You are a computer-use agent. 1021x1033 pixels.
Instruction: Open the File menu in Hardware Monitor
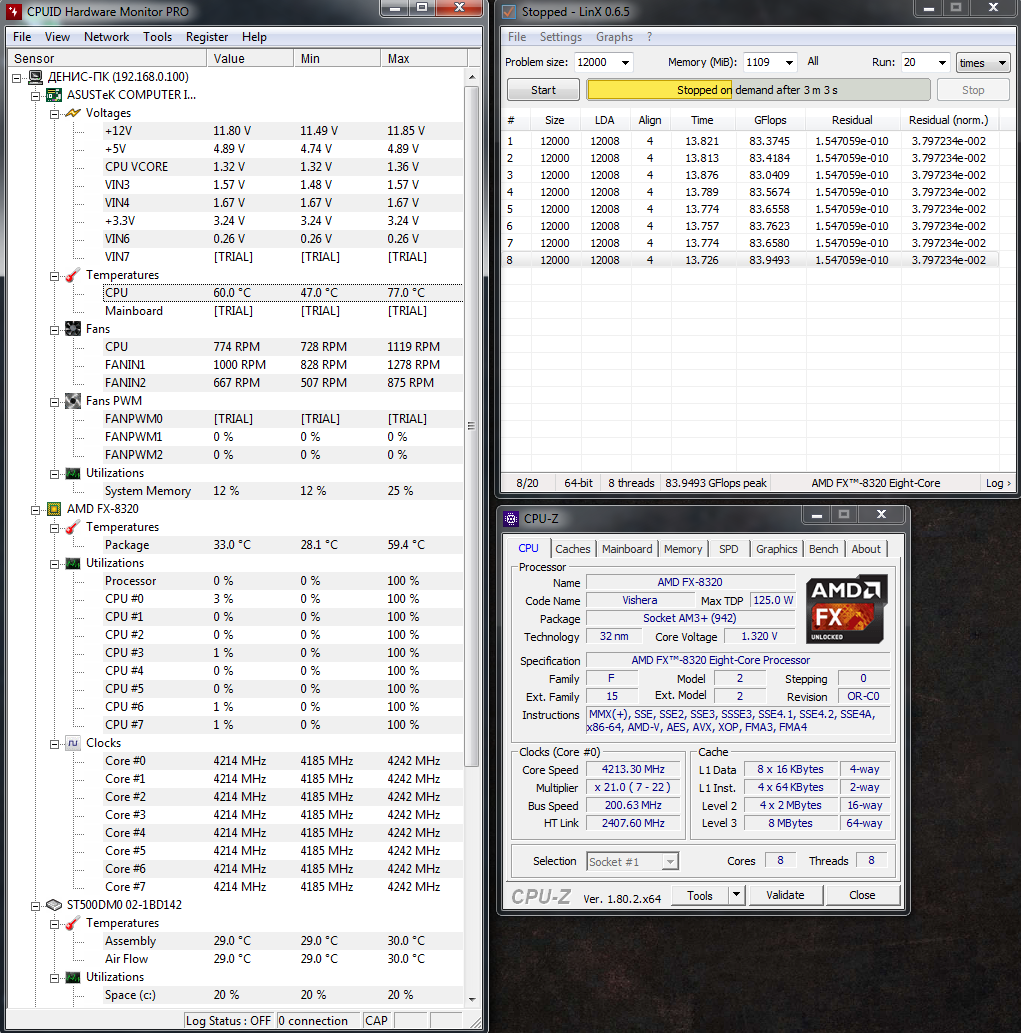22,37
